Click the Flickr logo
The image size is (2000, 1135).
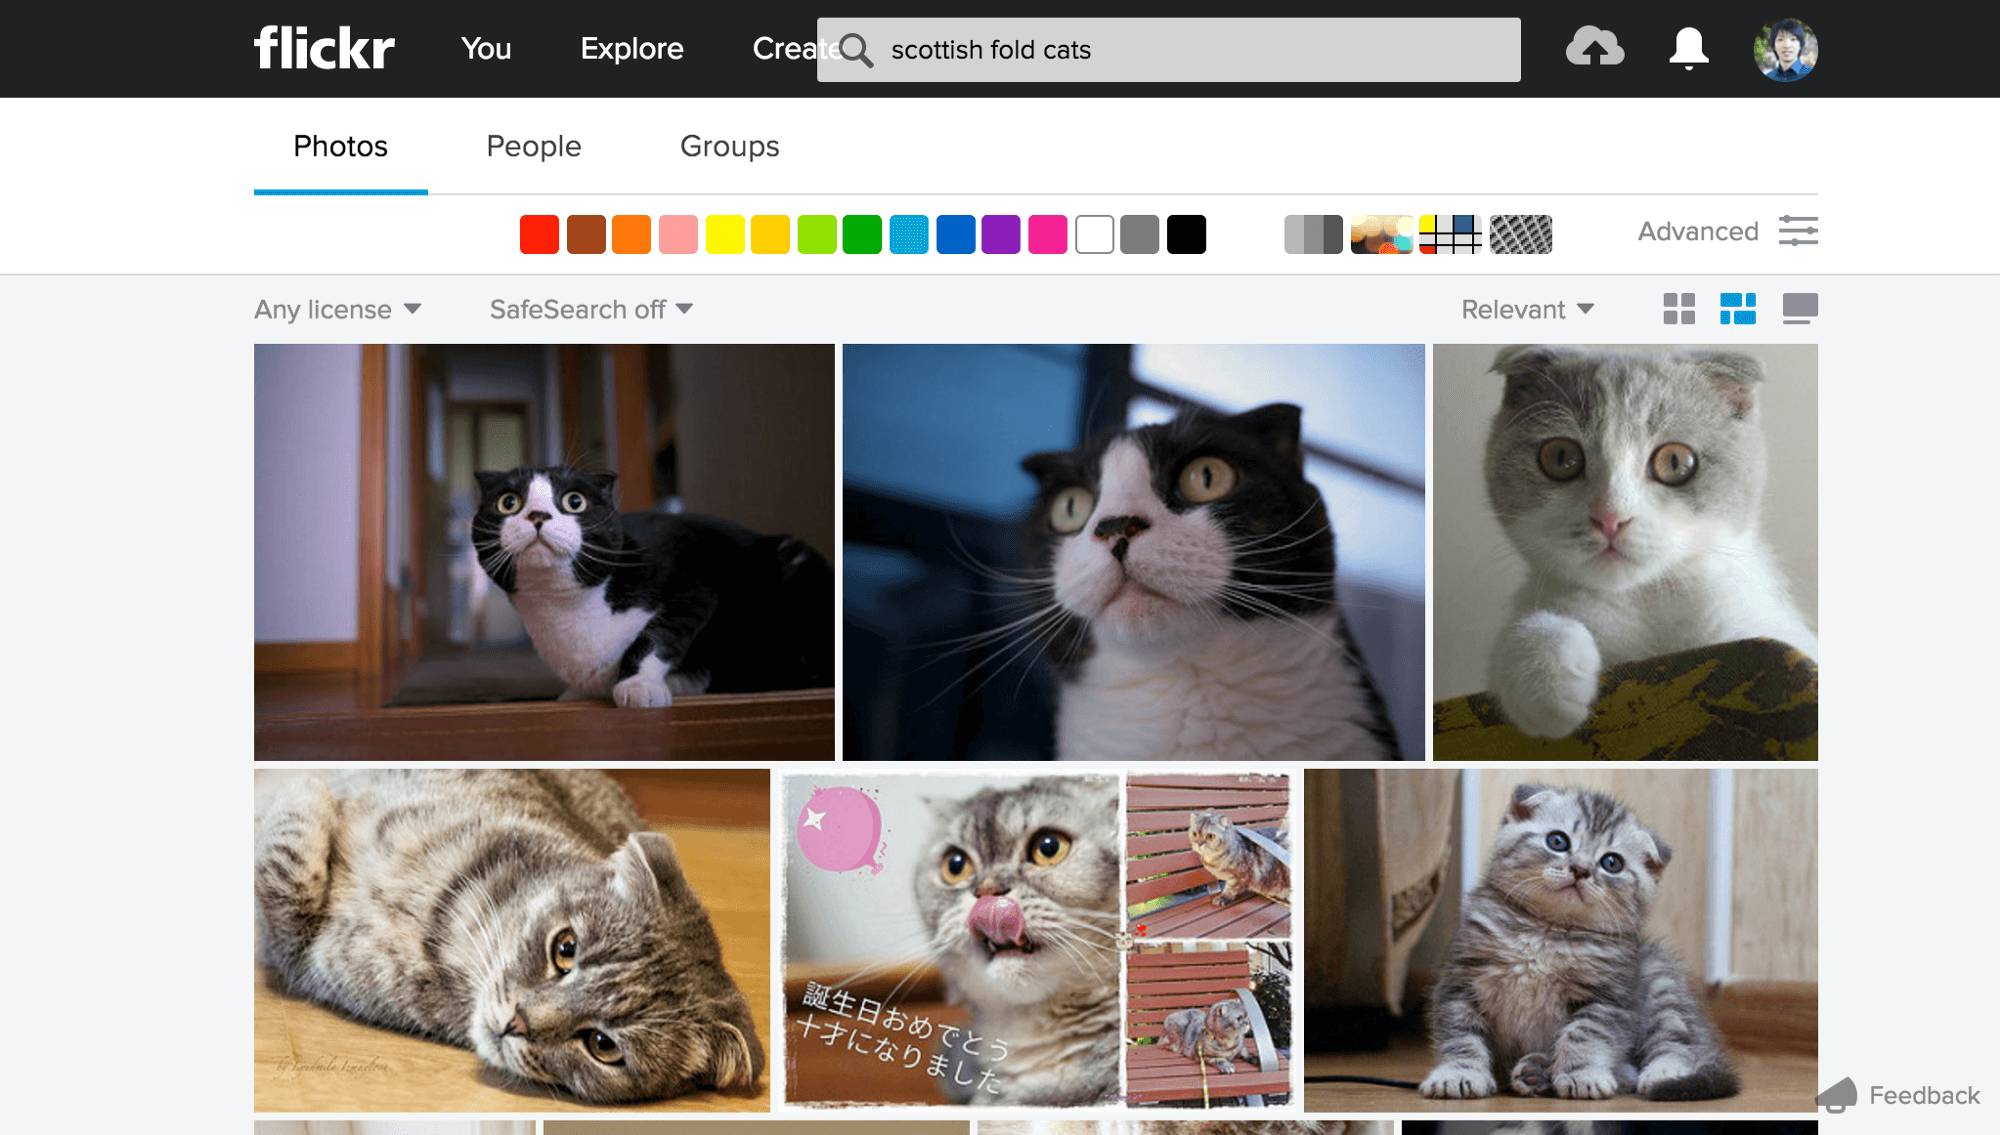coord(324,48)
